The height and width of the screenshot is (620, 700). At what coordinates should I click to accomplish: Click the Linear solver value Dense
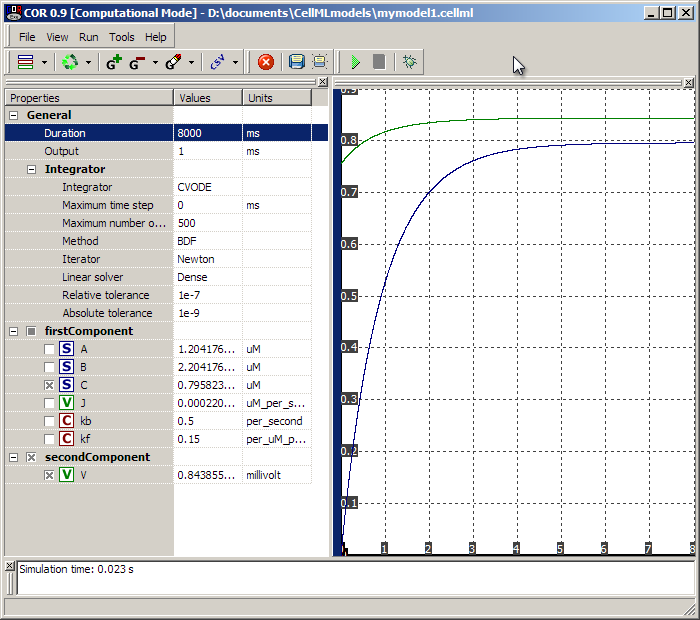click(x=208, y=277)
